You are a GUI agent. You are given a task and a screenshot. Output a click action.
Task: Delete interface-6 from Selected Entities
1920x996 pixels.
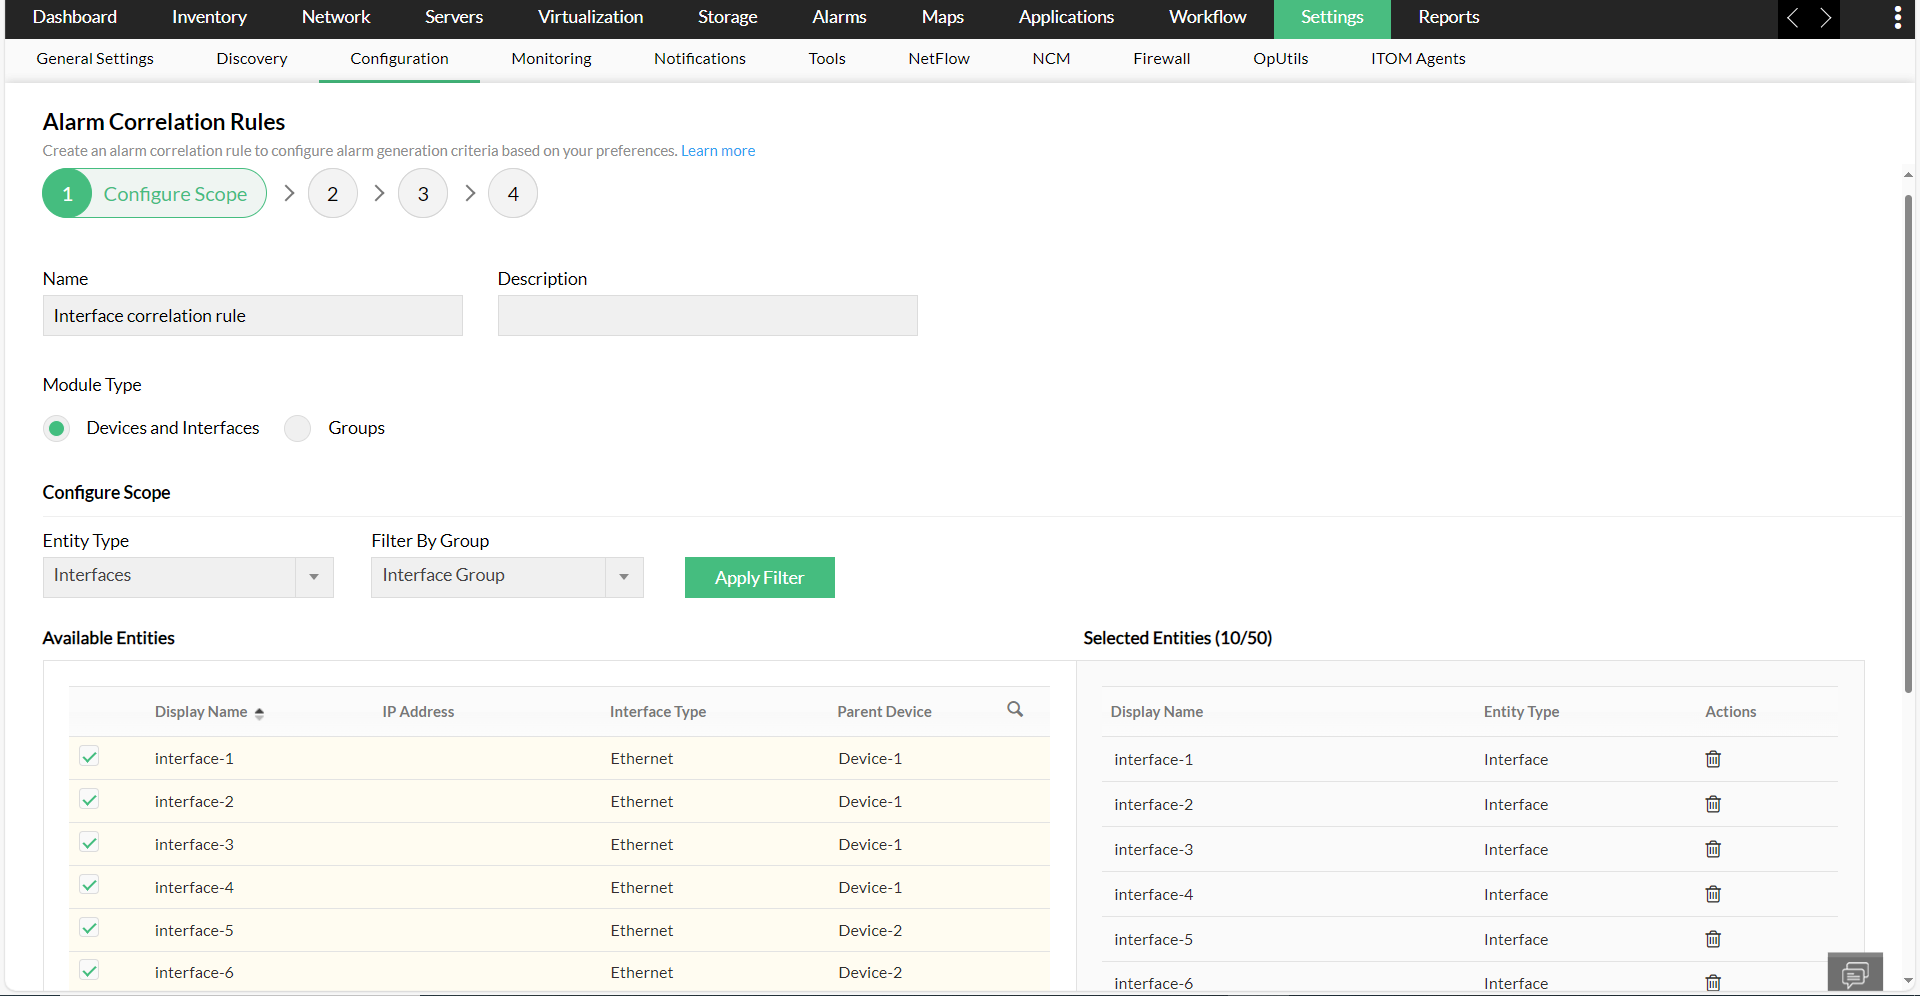tap(1713, 983)
